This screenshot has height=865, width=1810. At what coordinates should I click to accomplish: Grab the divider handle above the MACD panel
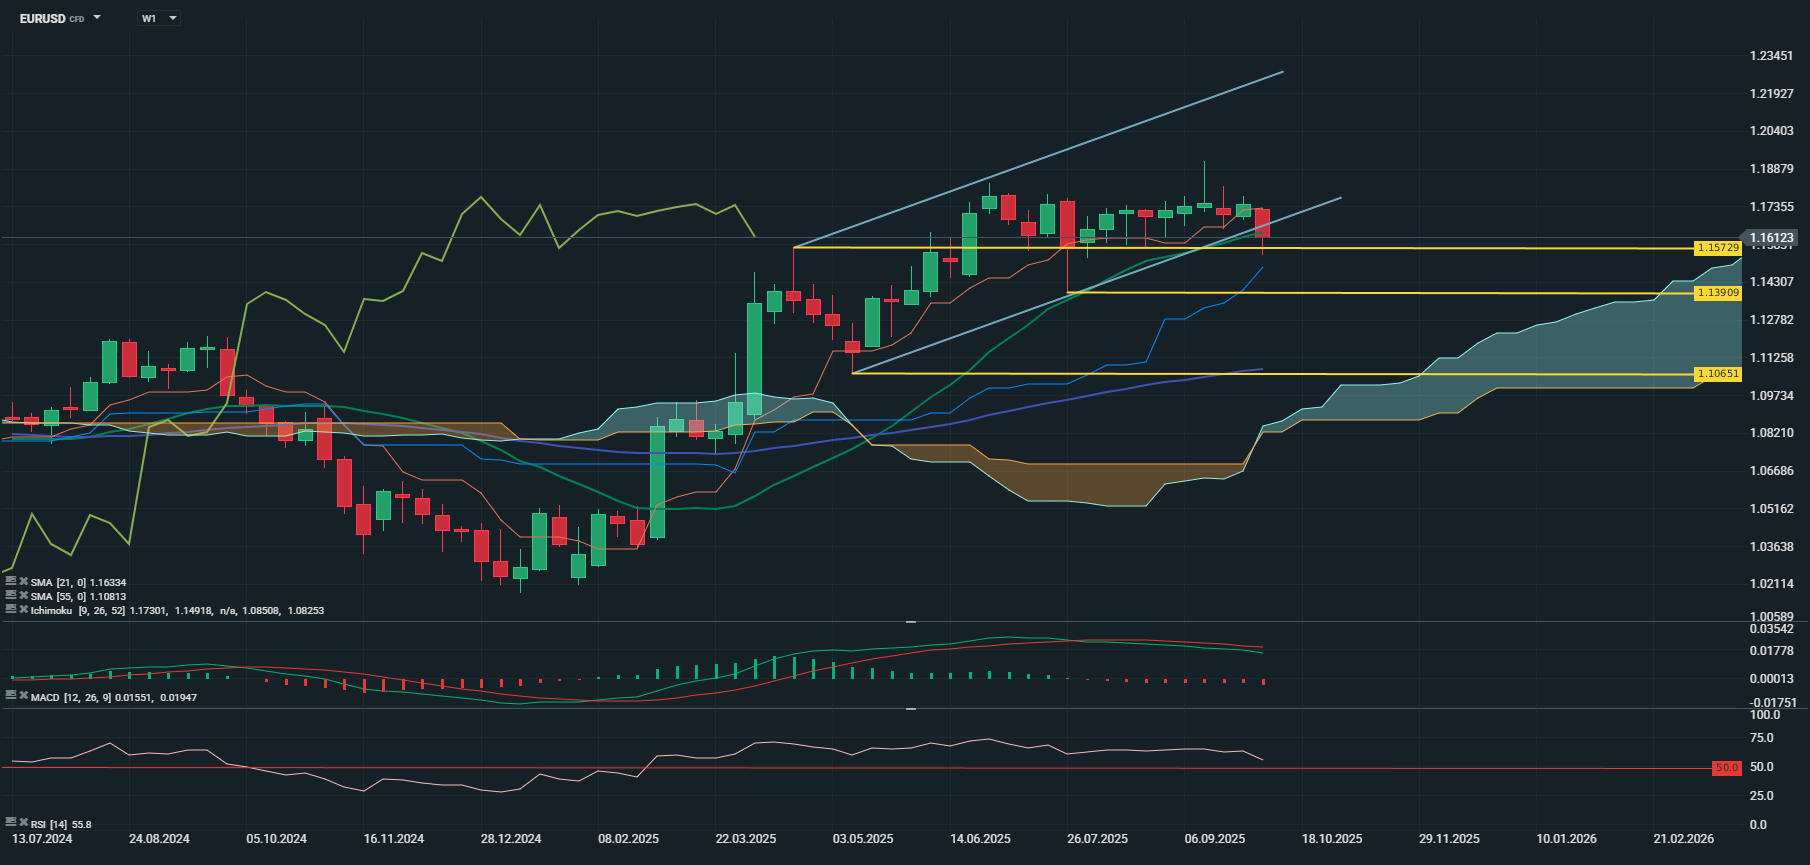(x=911, y=622)
